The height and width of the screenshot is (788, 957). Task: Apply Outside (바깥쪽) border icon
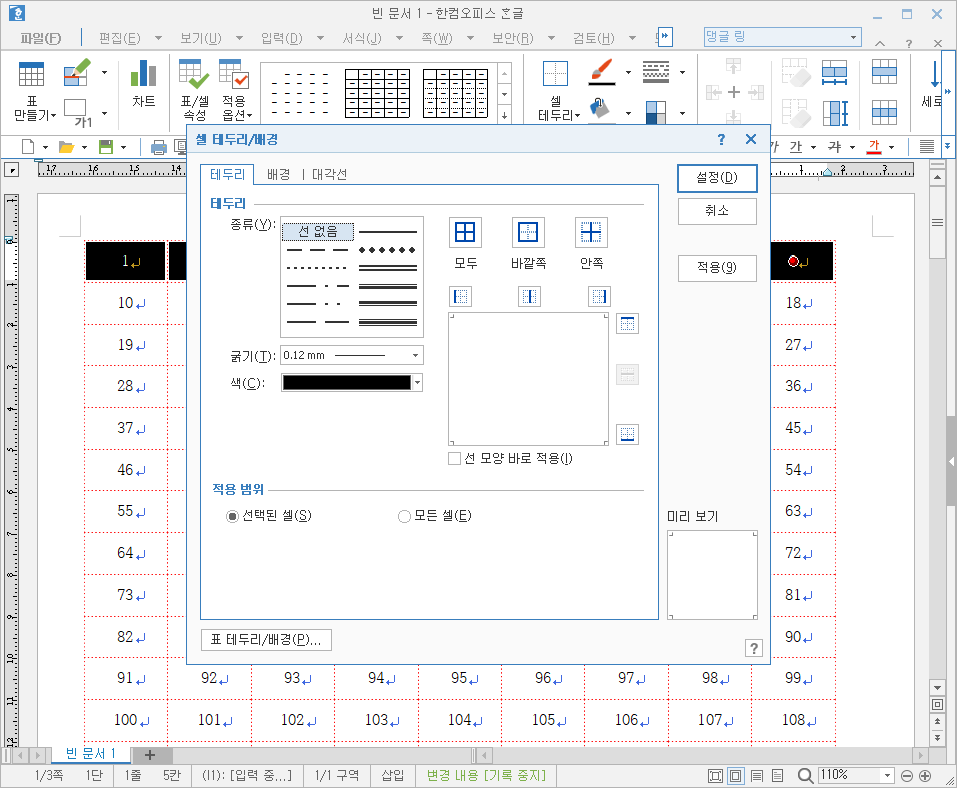tap(528, 233)
